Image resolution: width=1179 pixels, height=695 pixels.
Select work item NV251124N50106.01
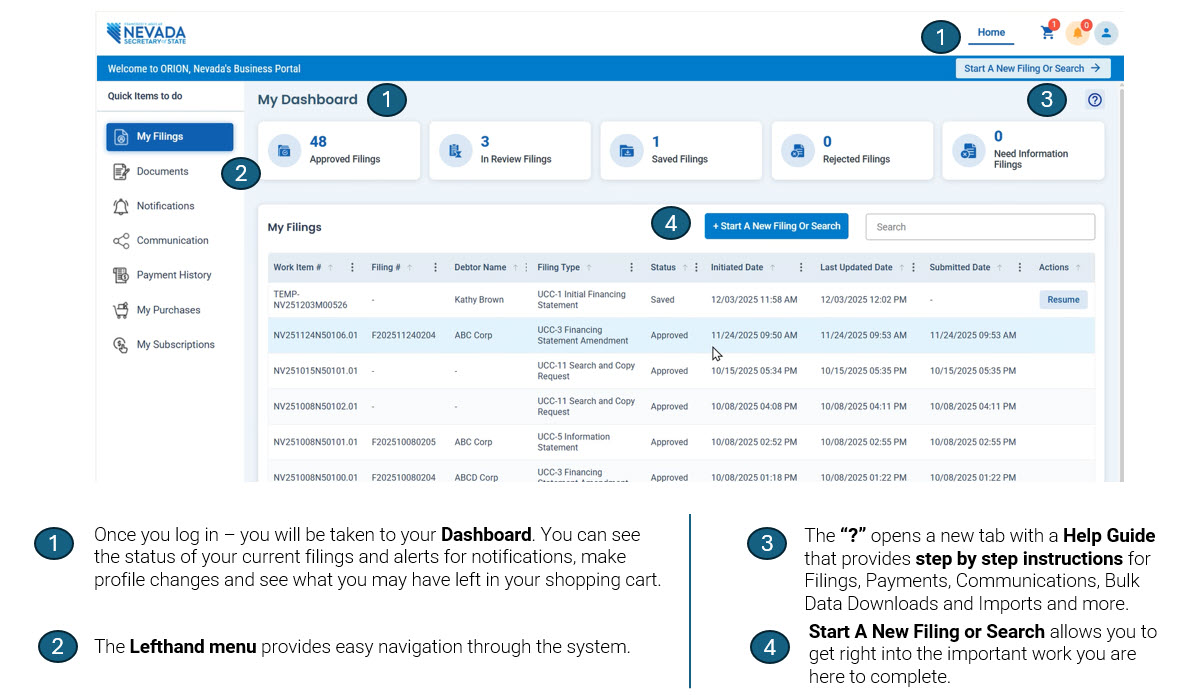(315, 335)
